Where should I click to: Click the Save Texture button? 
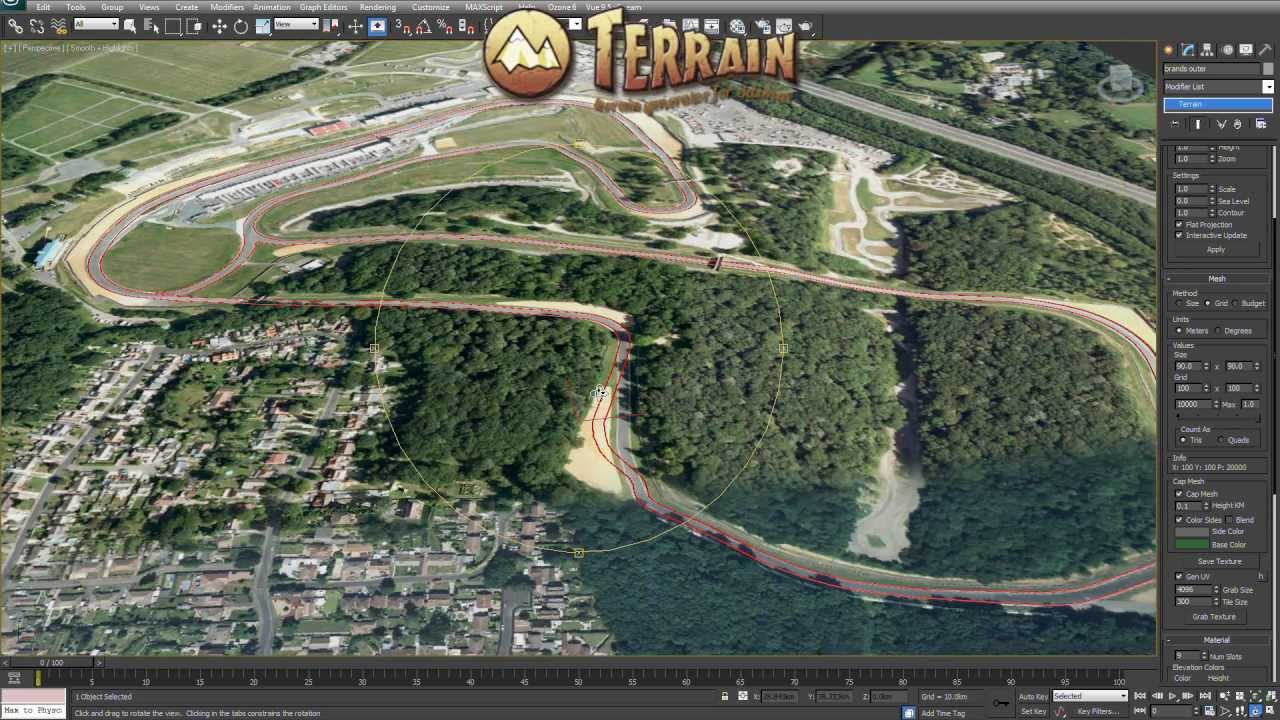pyautogui.click(x=1219, y=561)
